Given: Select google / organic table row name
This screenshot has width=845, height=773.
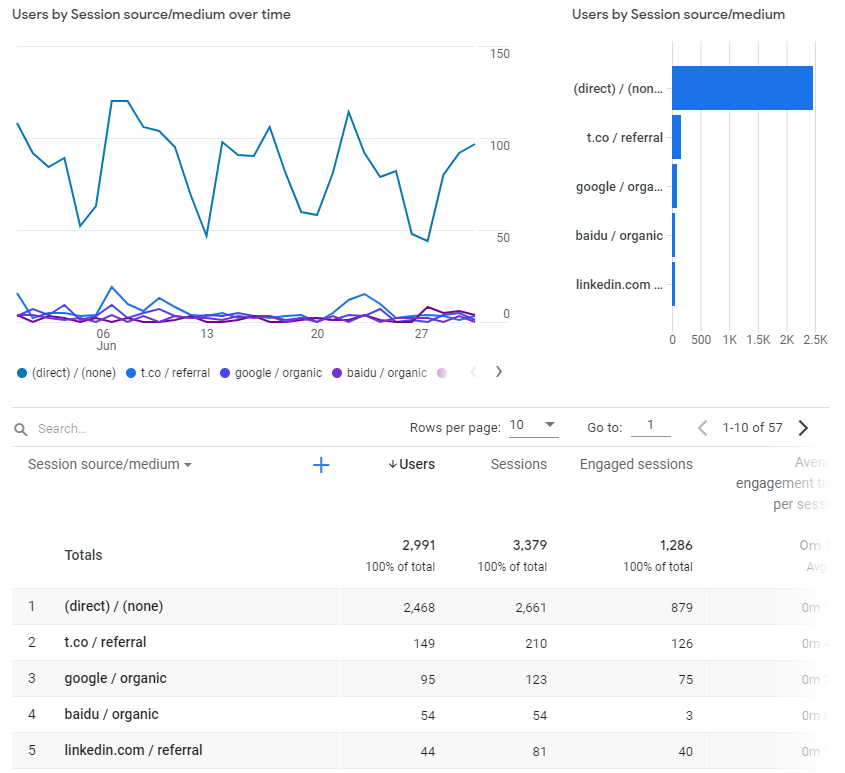Looking at the screenshot, I should click(115, 679).
